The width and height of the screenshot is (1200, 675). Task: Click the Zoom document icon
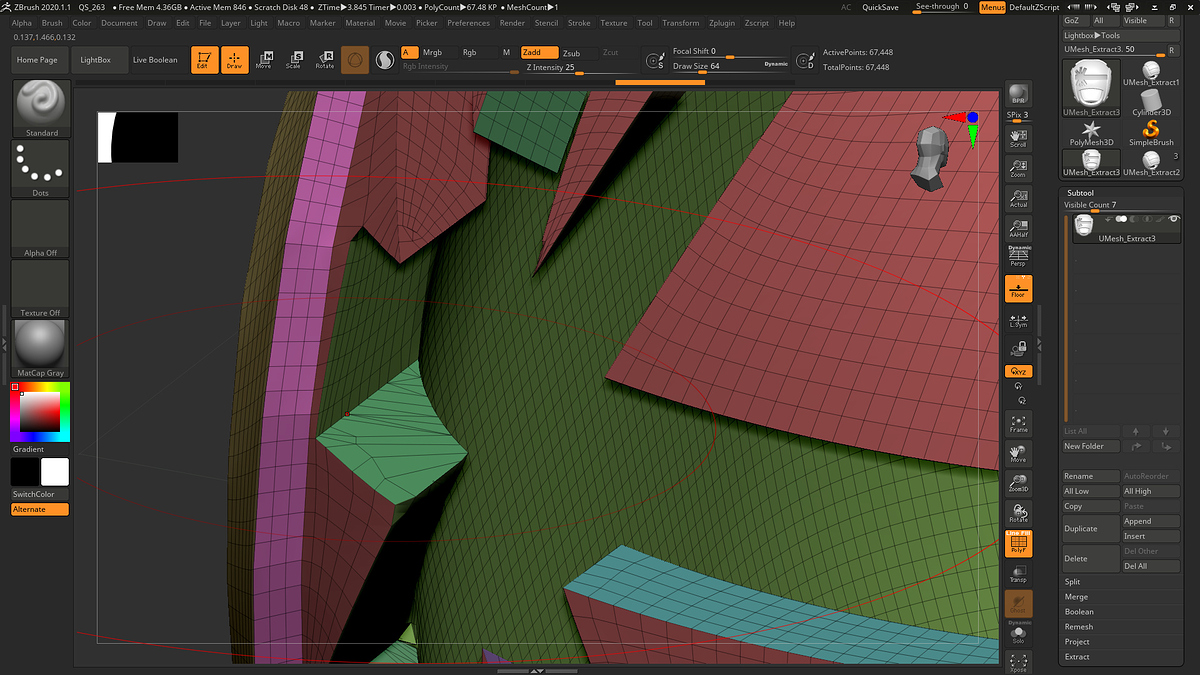click(x=1018, y=167)
